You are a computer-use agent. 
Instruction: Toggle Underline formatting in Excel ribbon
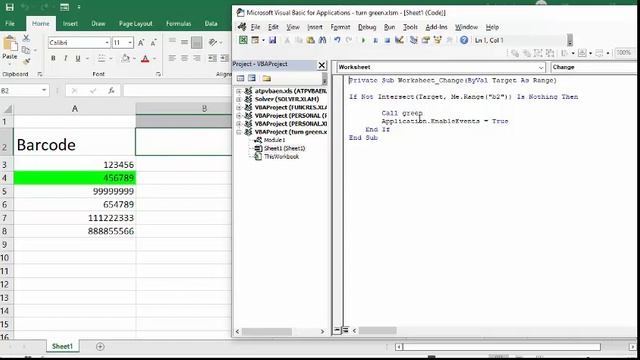click(78, 58)
